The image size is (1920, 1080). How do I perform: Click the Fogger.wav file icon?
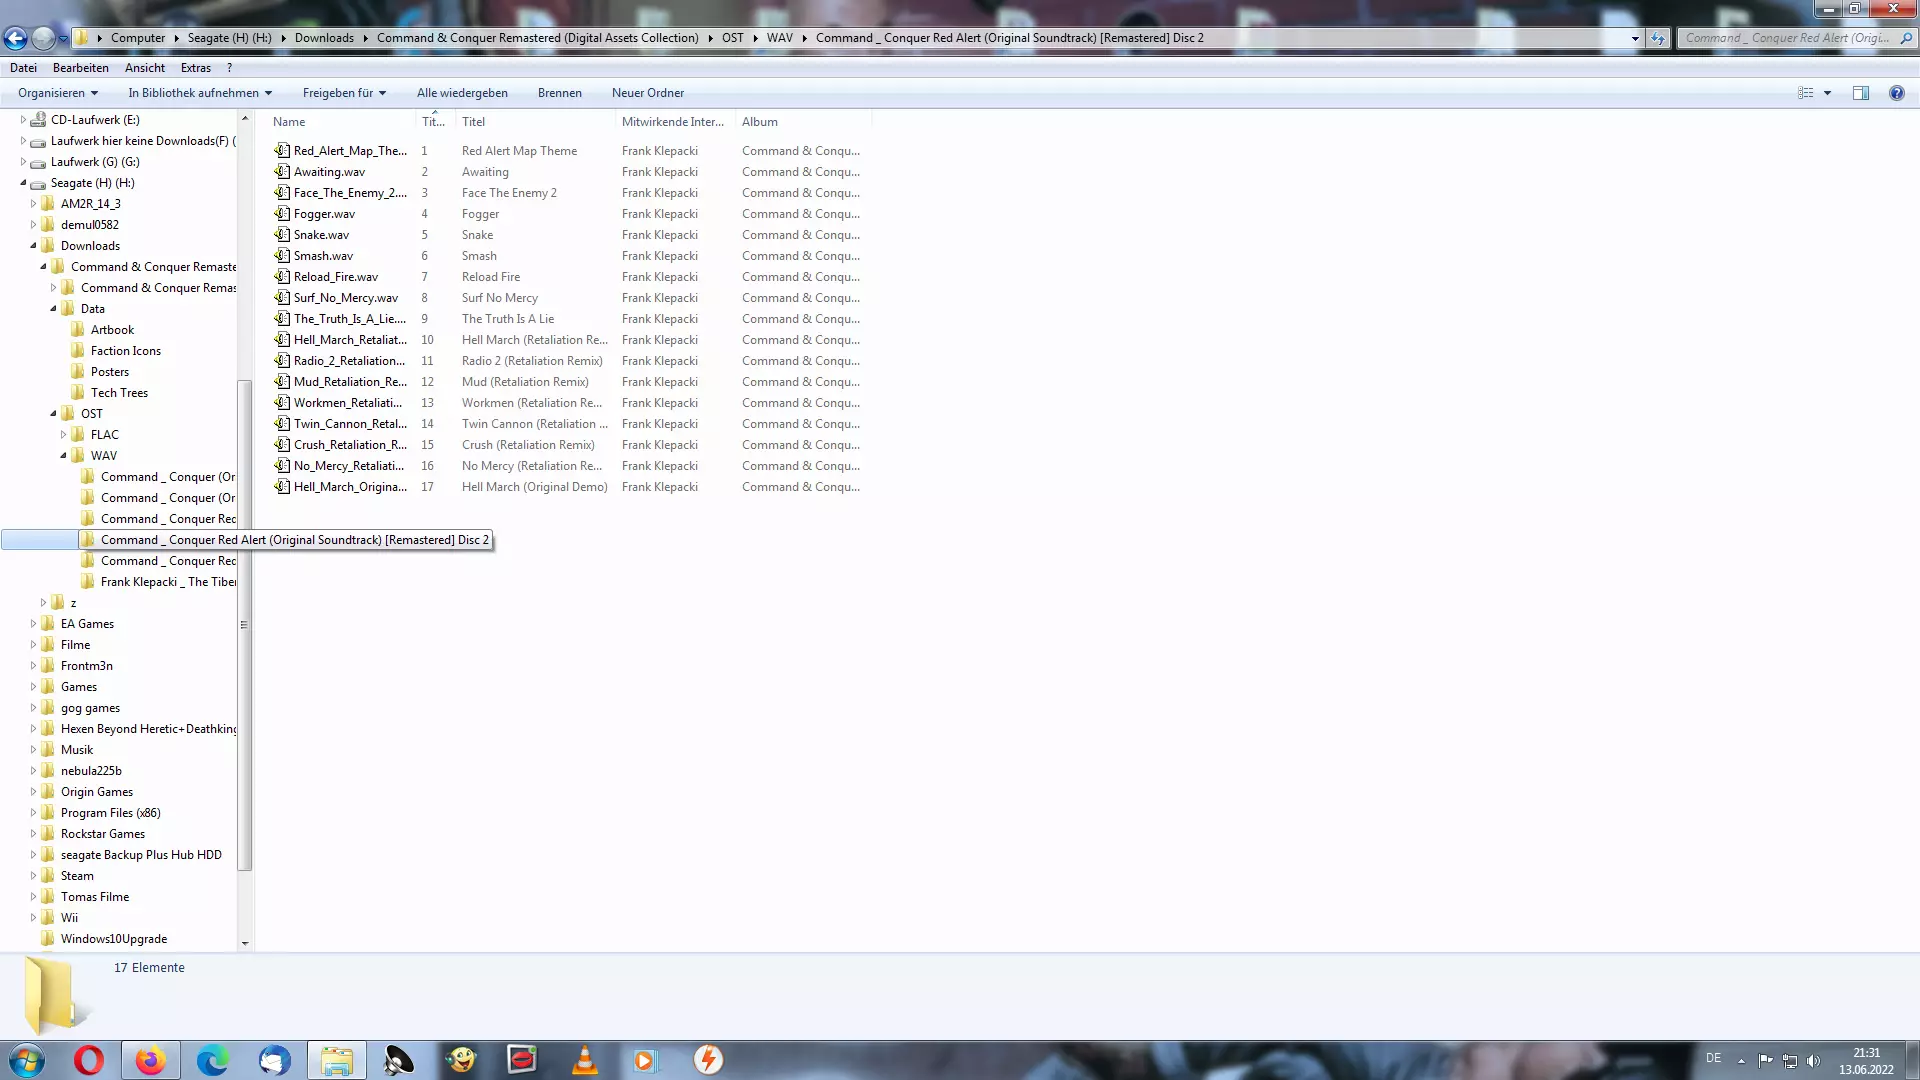coord(282,214)
